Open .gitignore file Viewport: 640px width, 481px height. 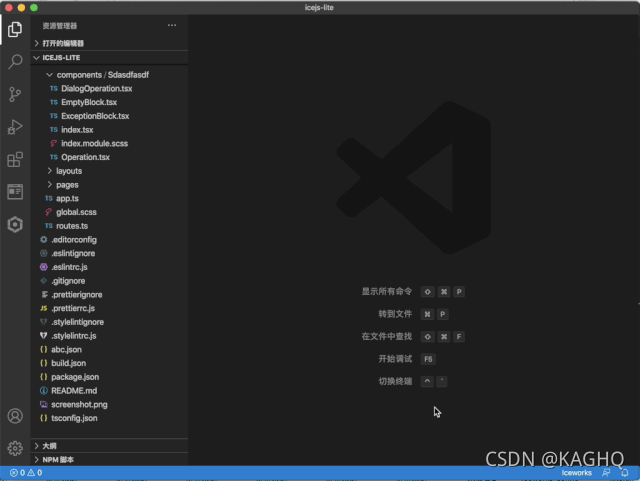click(x=109, y=281)
